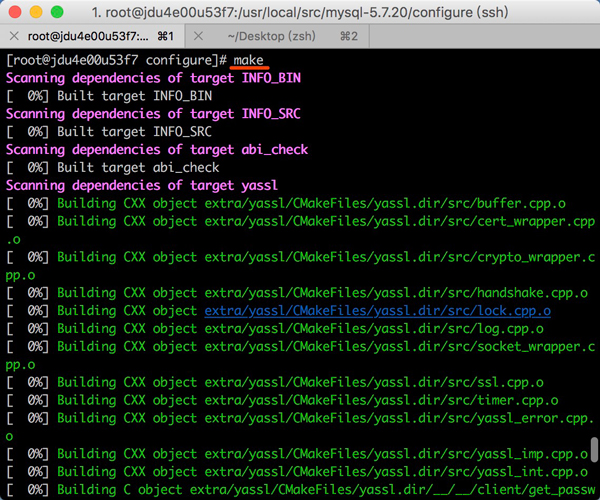Click the timer.cpp.o build line
The image size is (600, 500).
282,401
